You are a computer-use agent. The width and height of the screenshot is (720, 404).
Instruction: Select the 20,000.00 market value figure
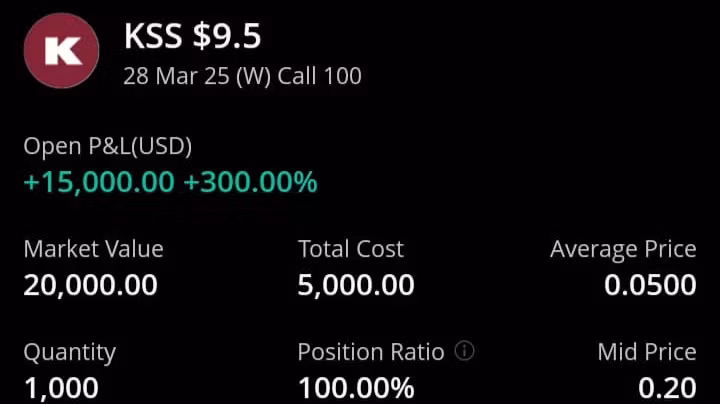click(x=90, y=285)
